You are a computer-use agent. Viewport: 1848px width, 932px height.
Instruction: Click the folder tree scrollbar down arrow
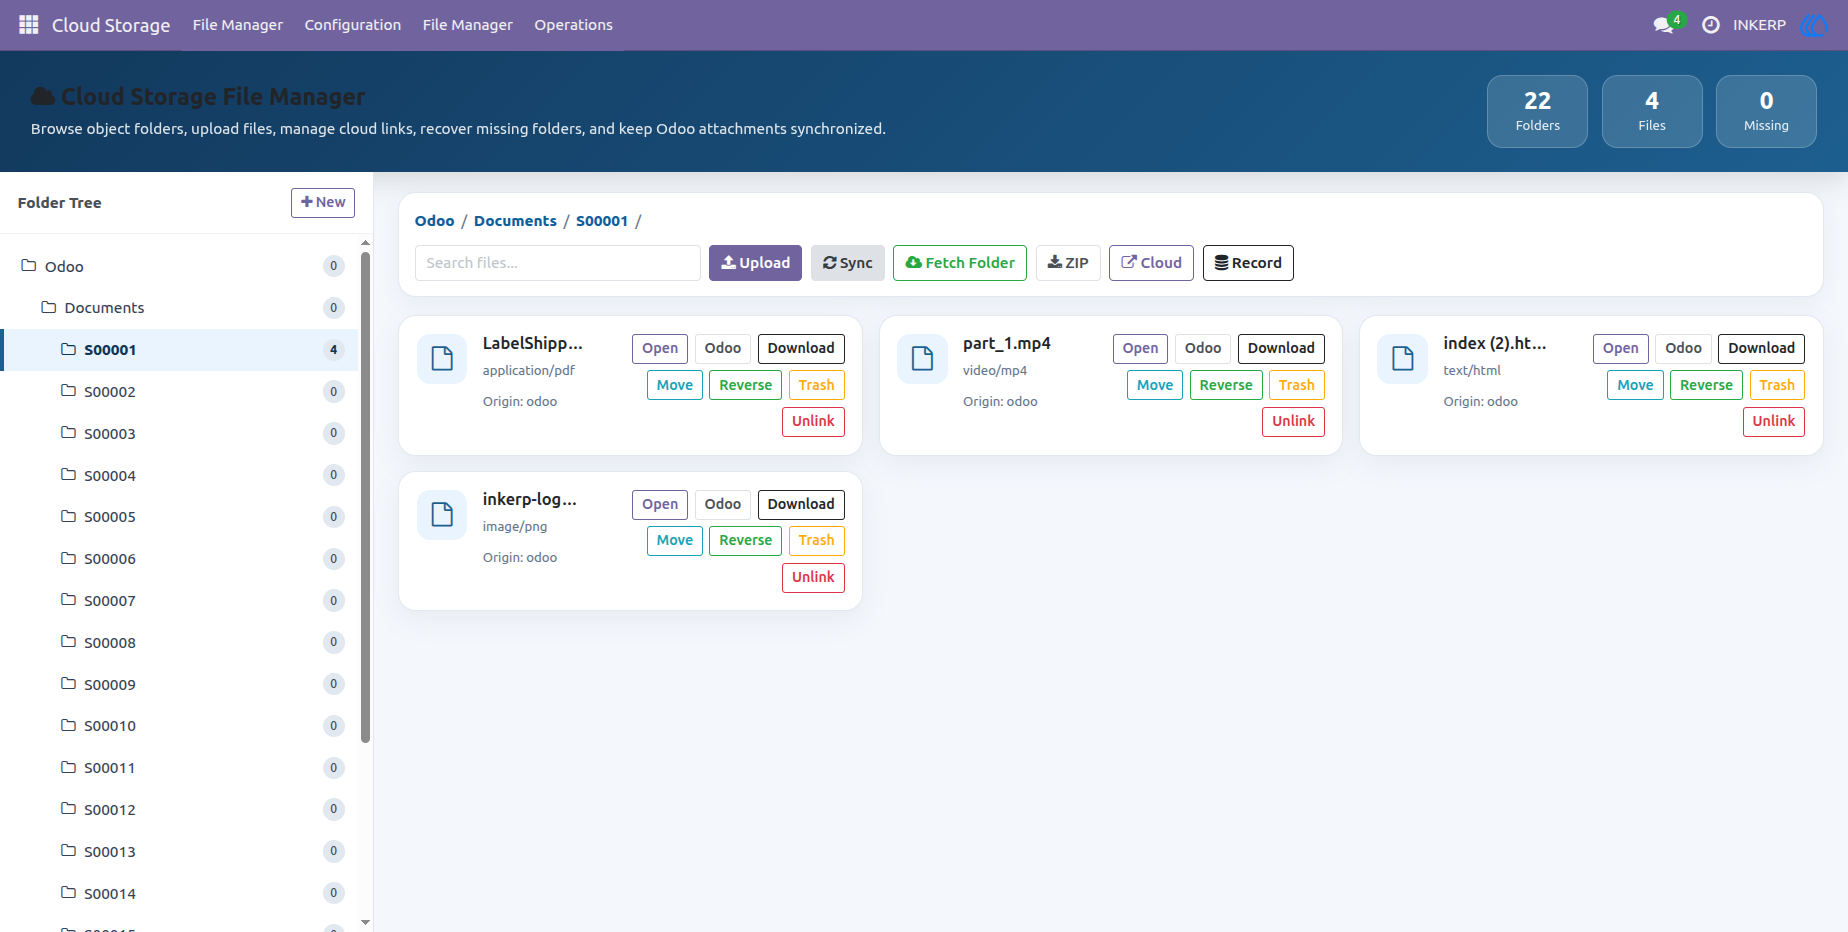tap(365, 922)
